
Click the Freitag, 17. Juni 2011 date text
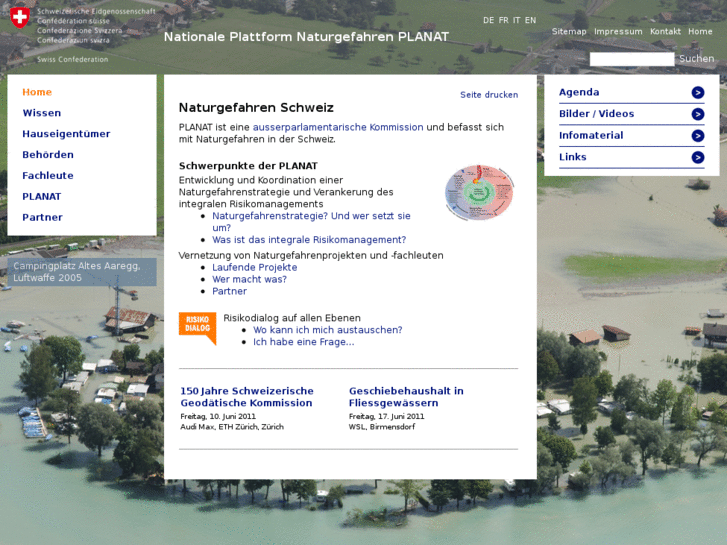coord(386,417)
